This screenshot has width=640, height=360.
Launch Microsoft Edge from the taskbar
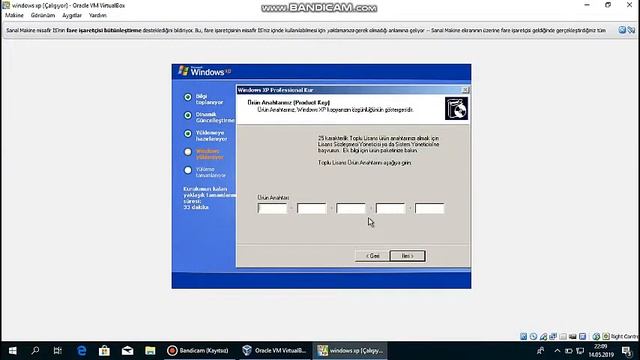pos(82,351)
